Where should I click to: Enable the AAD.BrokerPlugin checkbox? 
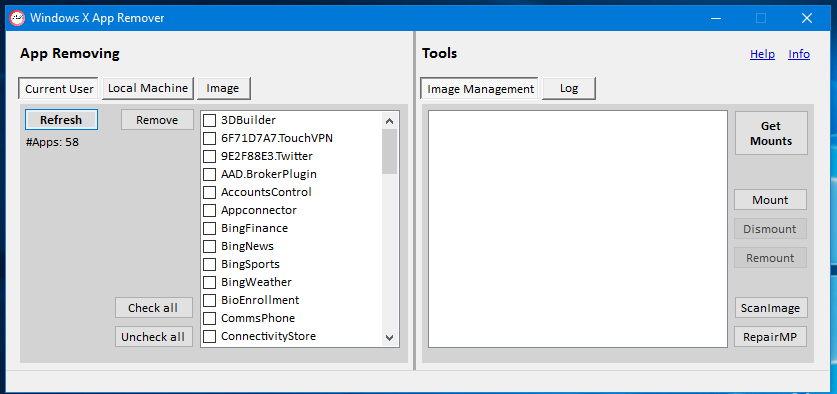pyautogui.click(x=210, y=175)
